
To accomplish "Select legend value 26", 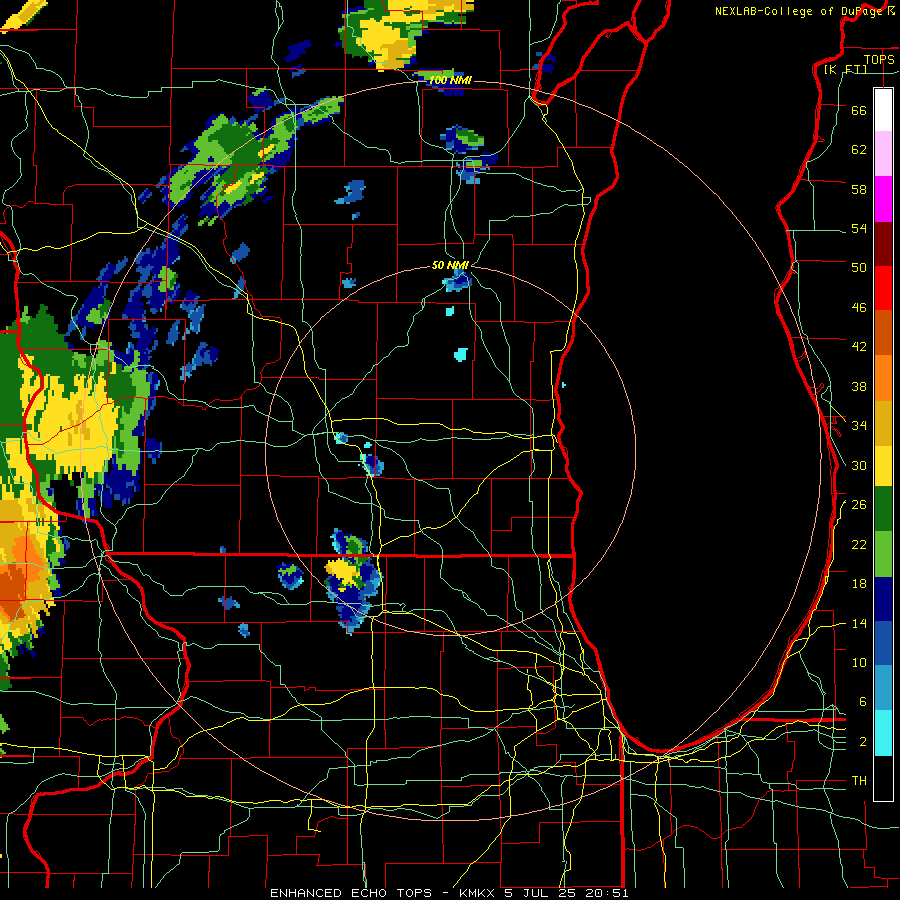I will tap(859, 505).
